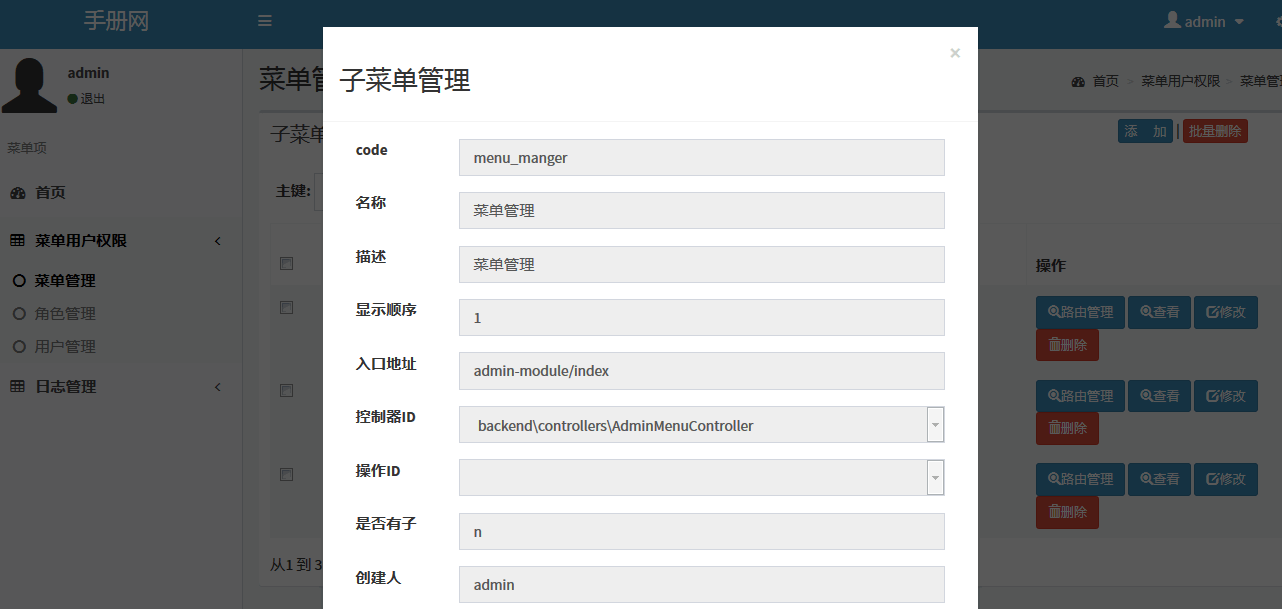
Task: Click the 批量删除 button
Action: click(x=1214, y=131)
